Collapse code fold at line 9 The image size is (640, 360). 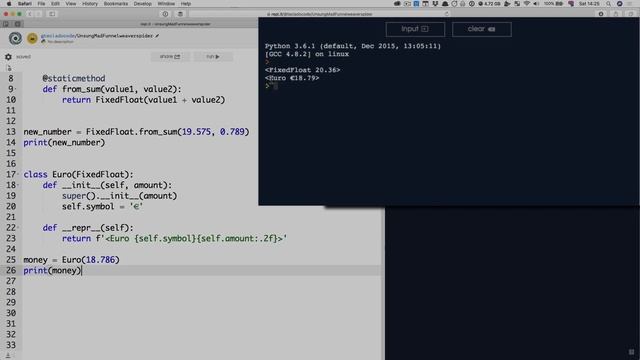point(16,89)
